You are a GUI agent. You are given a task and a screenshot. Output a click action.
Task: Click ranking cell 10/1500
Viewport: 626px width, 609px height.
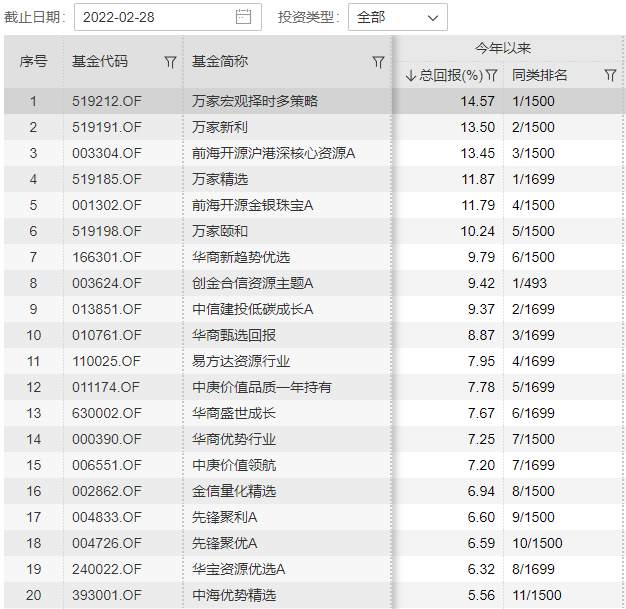pyautogui.click(x=537, y=543)
